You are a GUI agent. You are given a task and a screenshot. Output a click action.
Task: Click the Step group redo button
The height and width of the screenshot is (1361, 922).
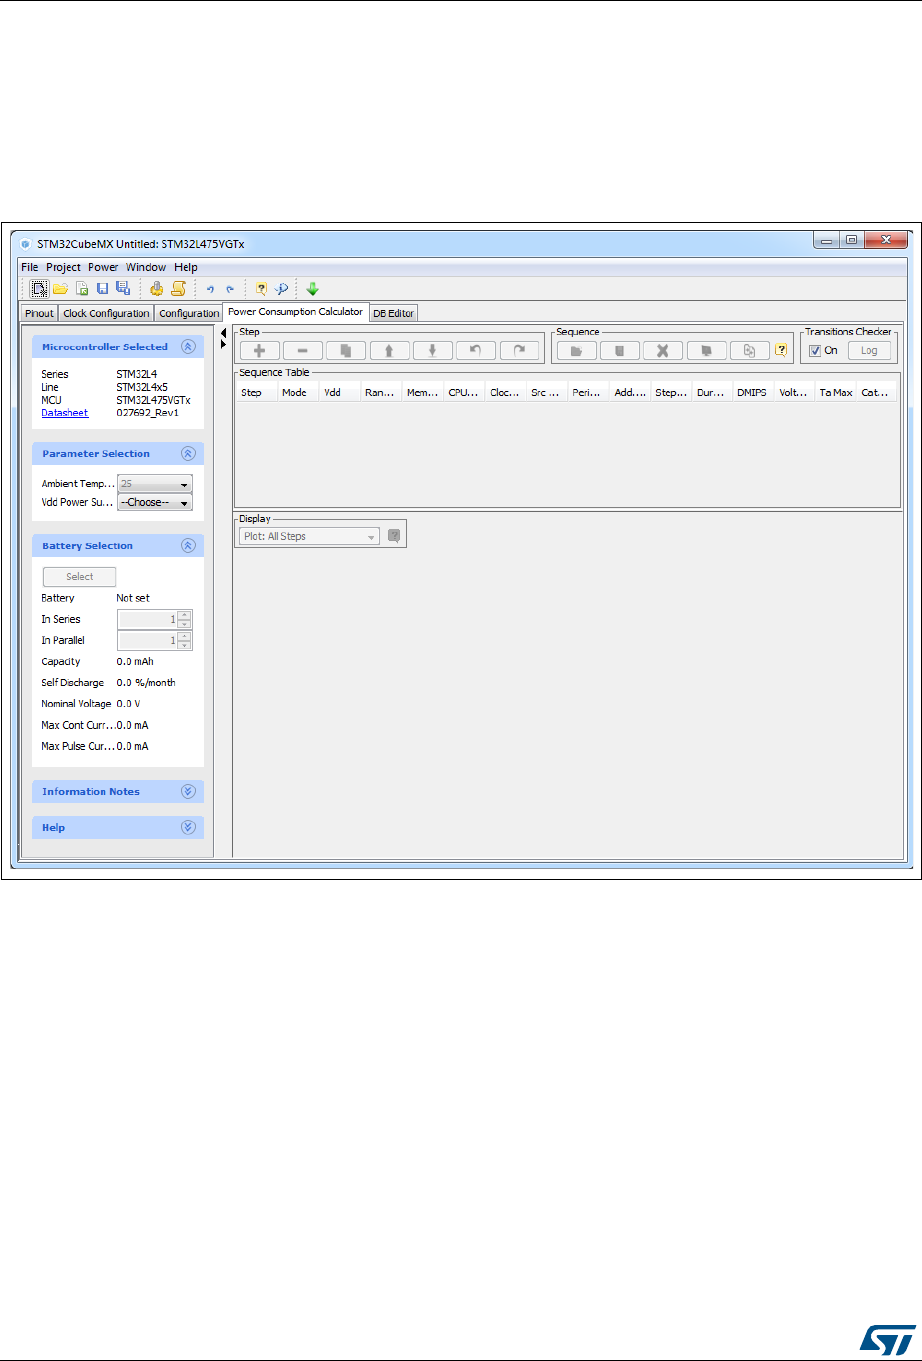pos(519,351)
